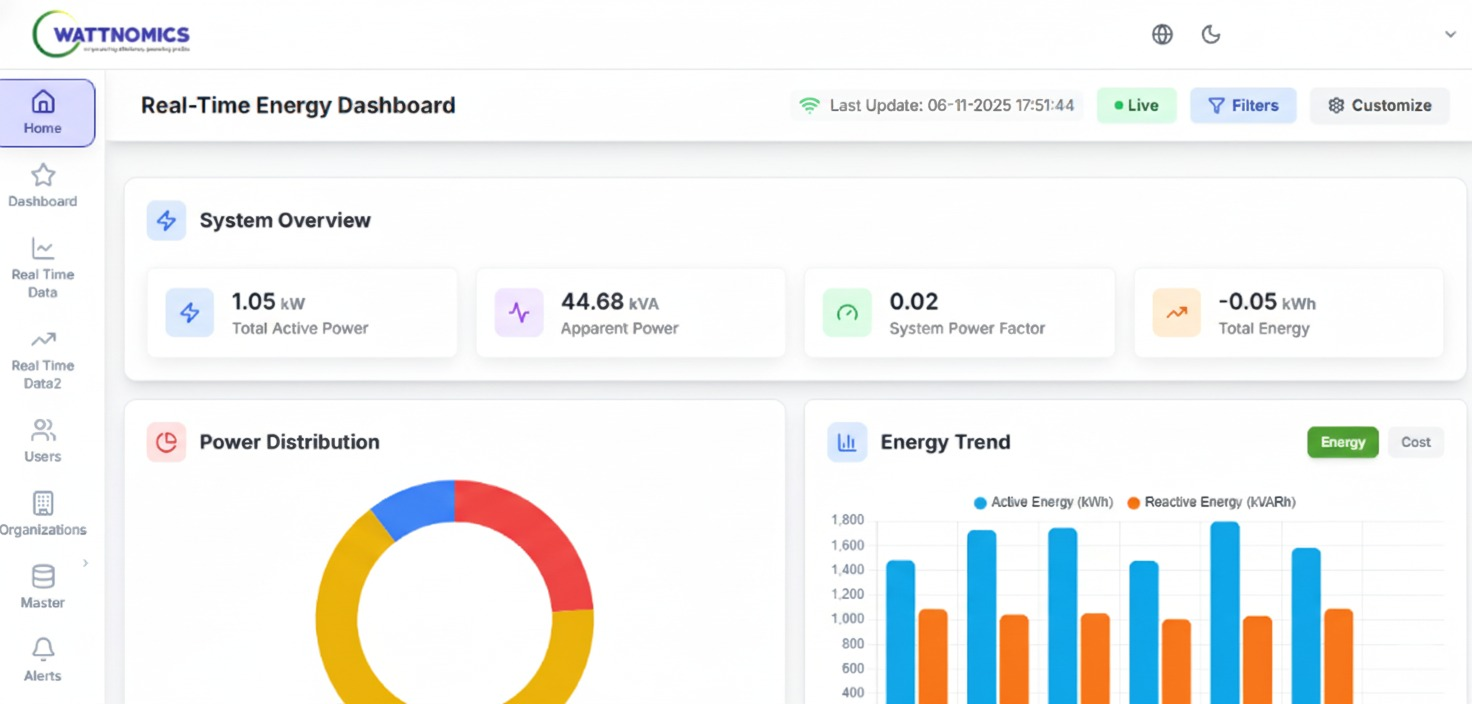
Task: Navigate to Organizations in sidebar
Action: click(43, 514)
